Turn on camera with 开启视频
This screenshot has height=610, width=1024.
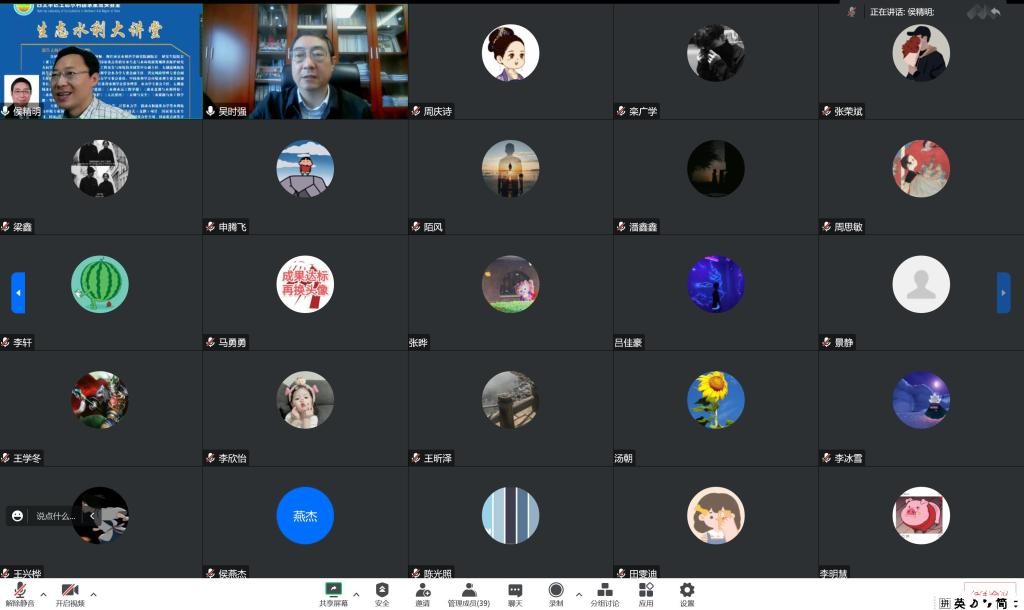pos(70,593)
